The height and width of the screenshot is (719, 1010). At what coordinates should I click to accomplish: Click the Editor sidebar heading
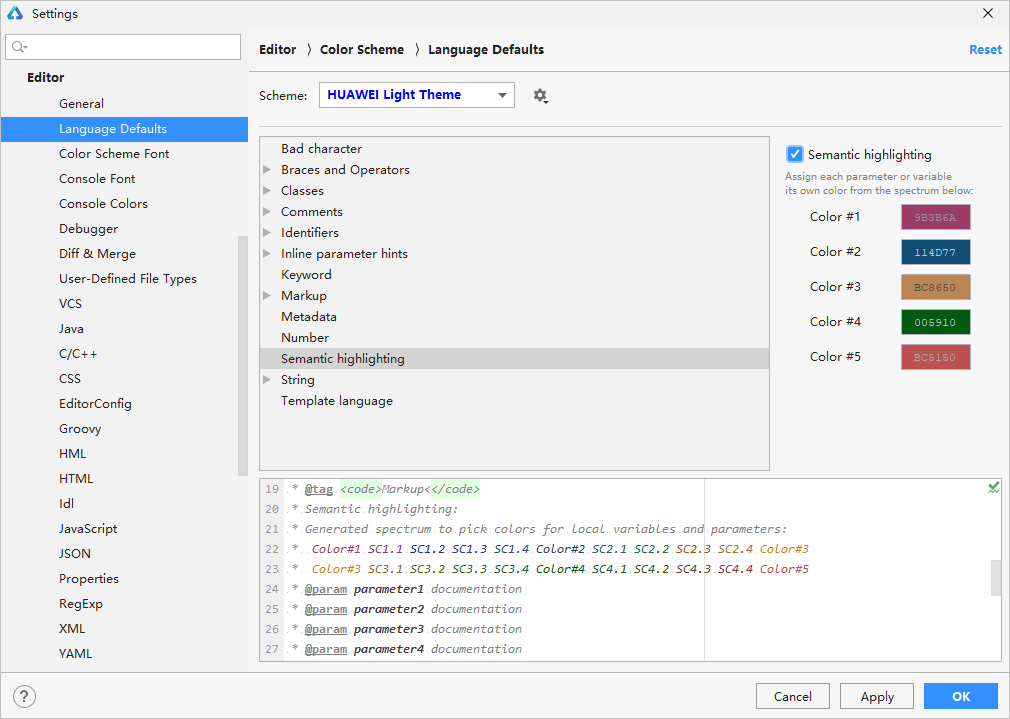[x=46, y=77]
